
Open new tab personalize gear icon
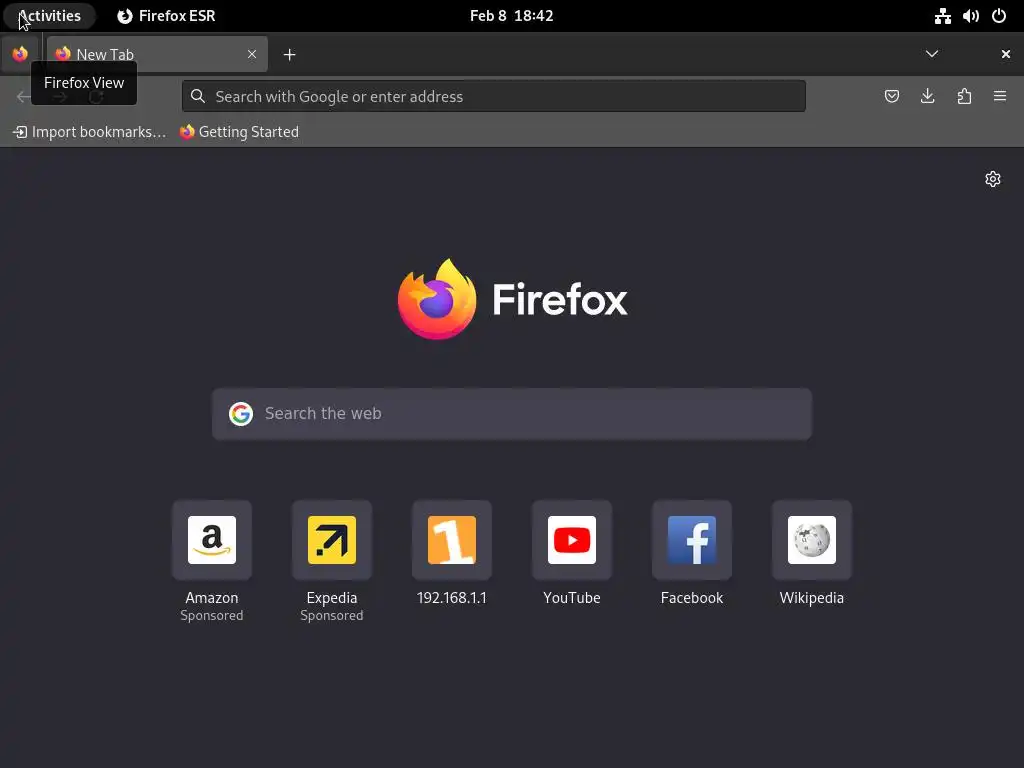[993, 179]
